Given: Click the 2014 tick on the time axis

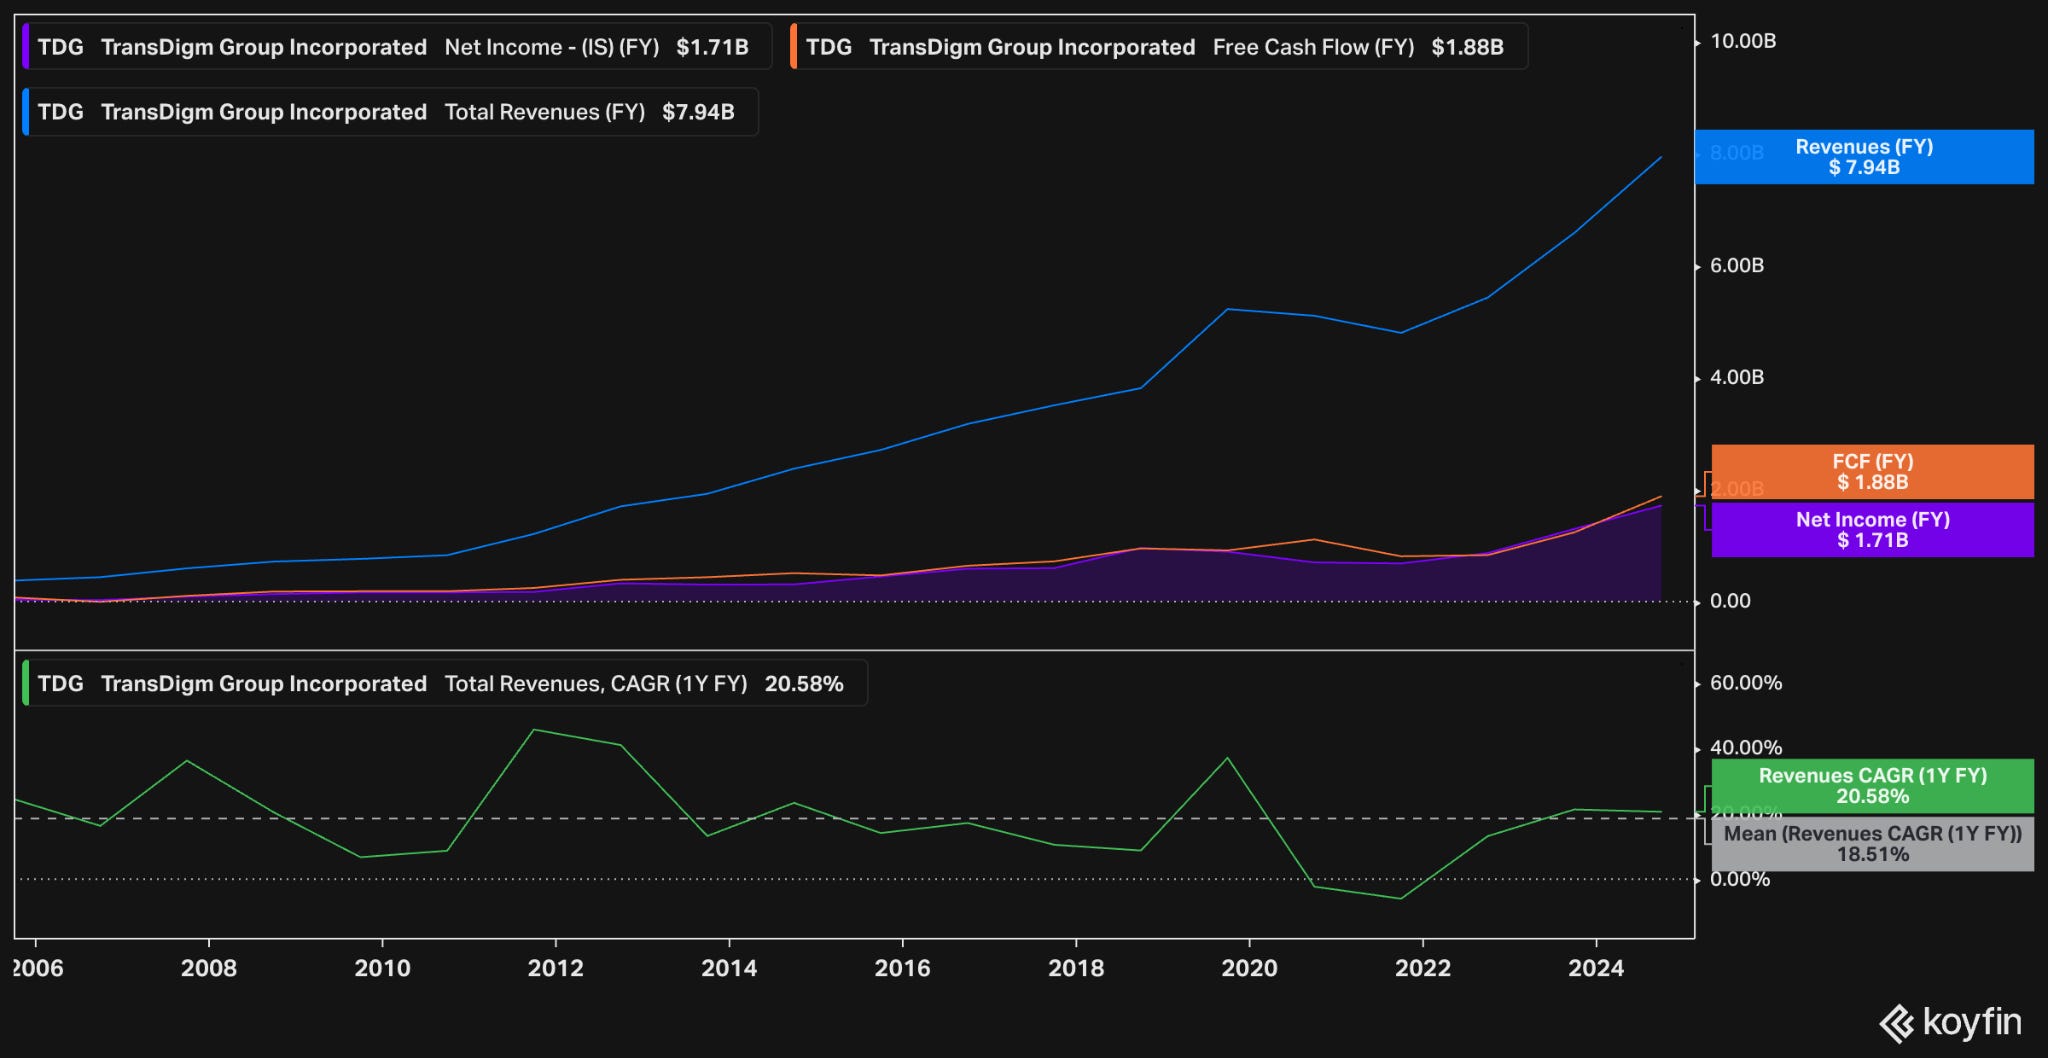Looking at the screenshot, I should pos(729,968).
